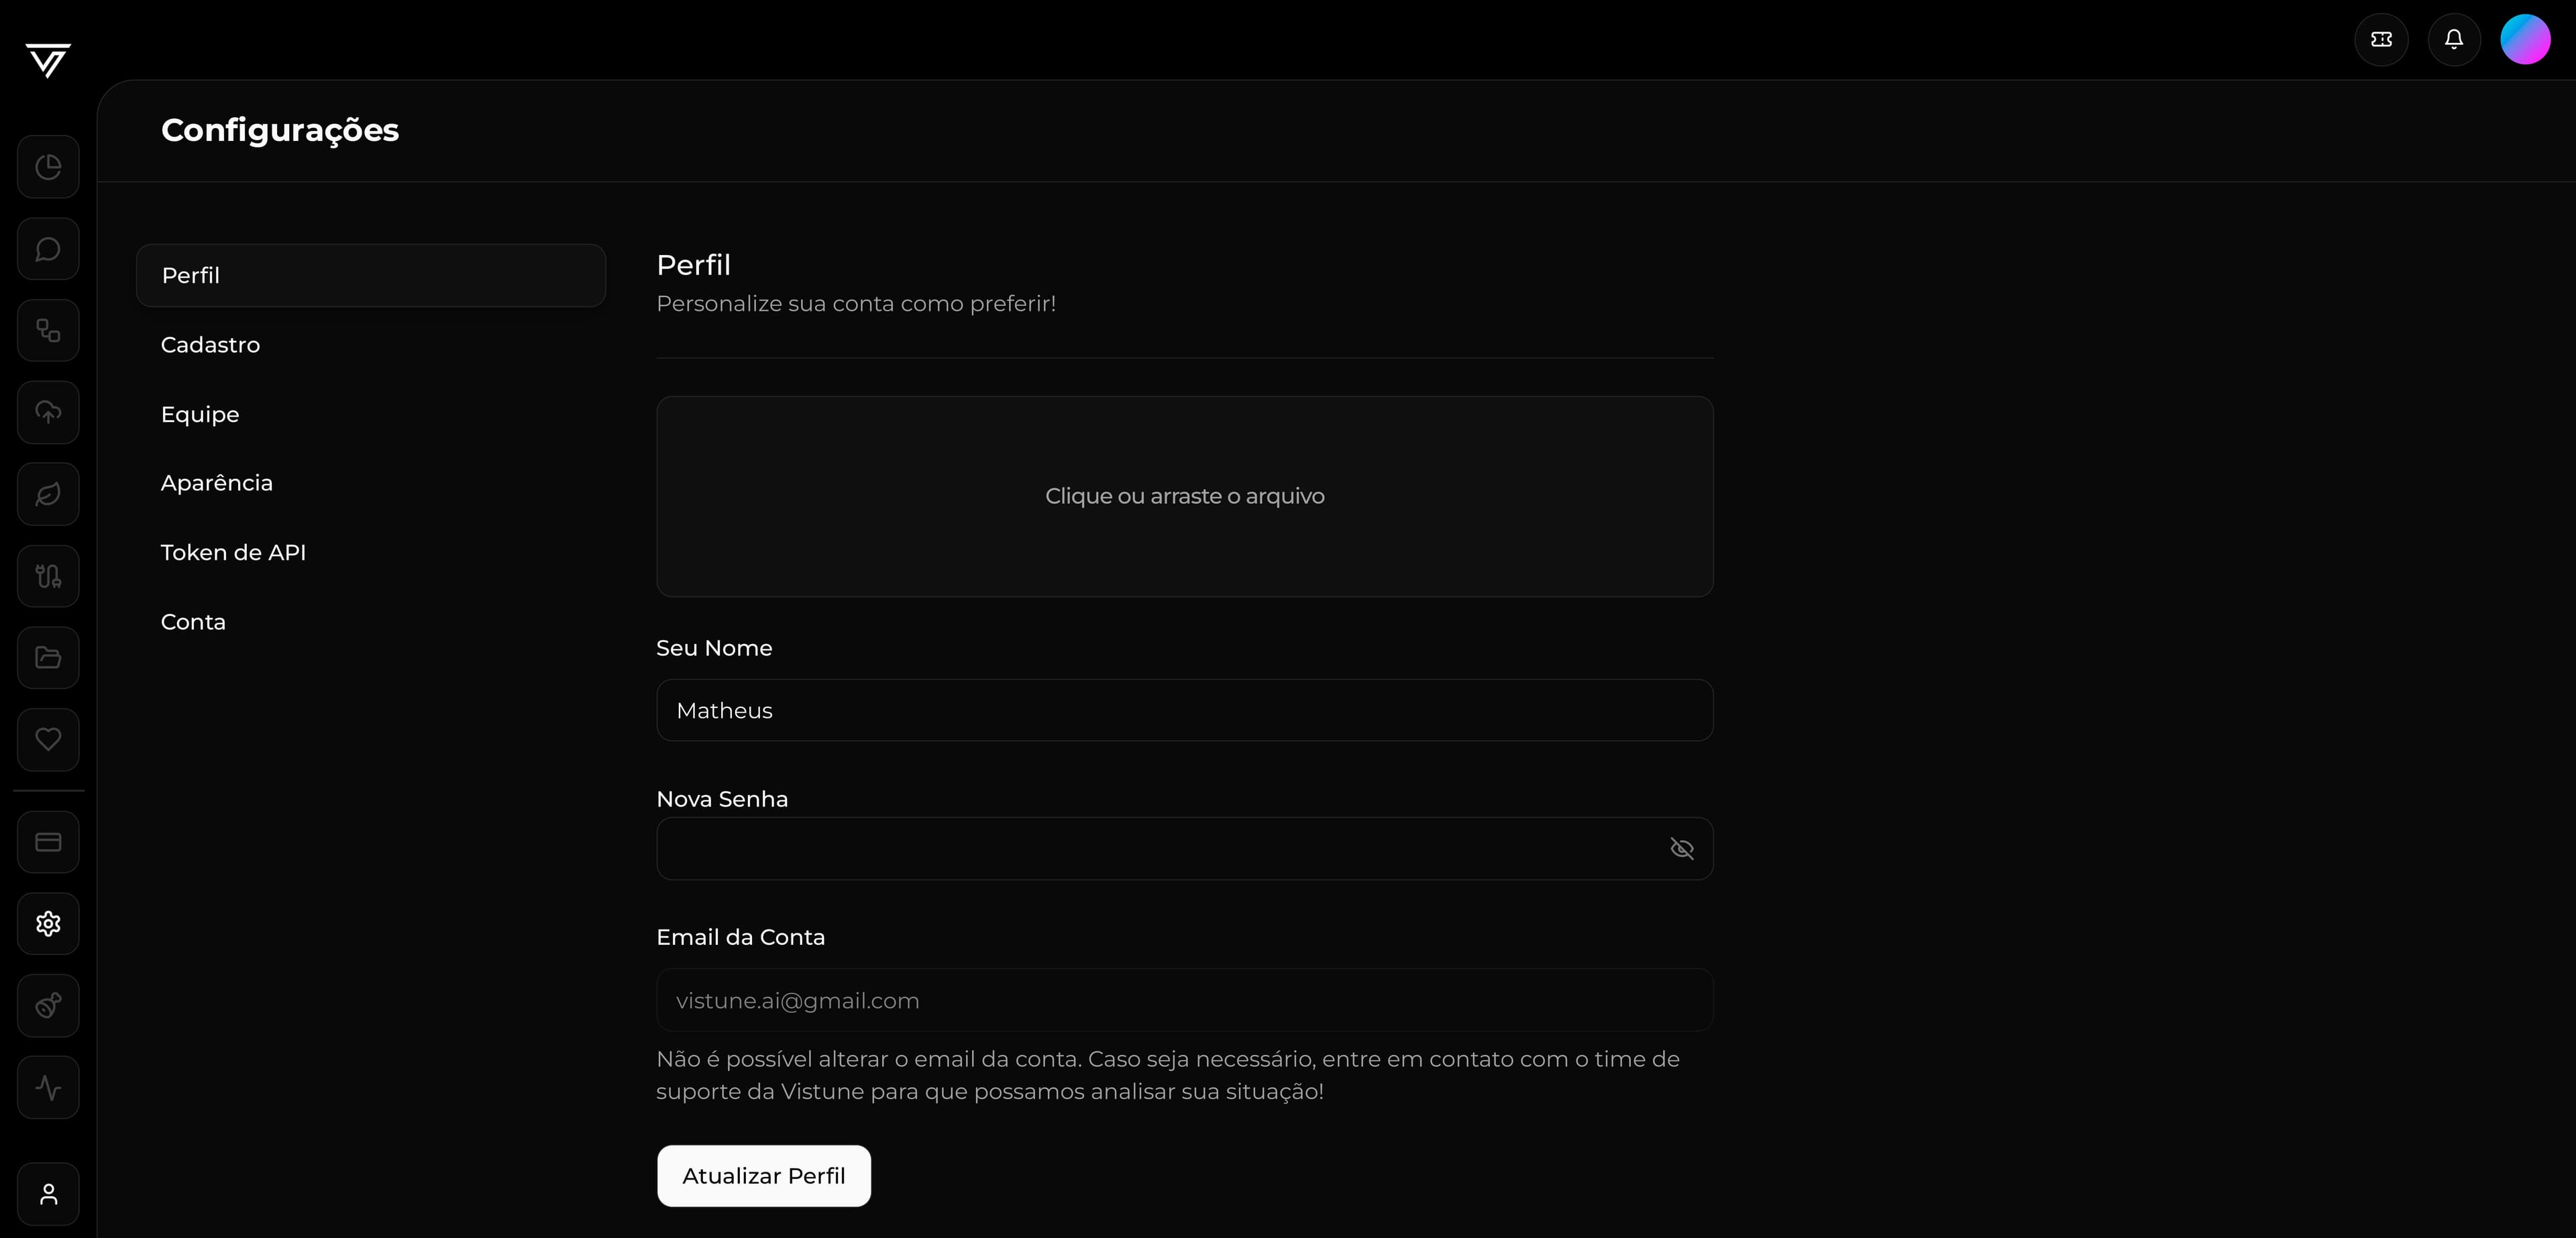
Task: Click the 'Não é possível alterar' help text
Action: 1168,1075
